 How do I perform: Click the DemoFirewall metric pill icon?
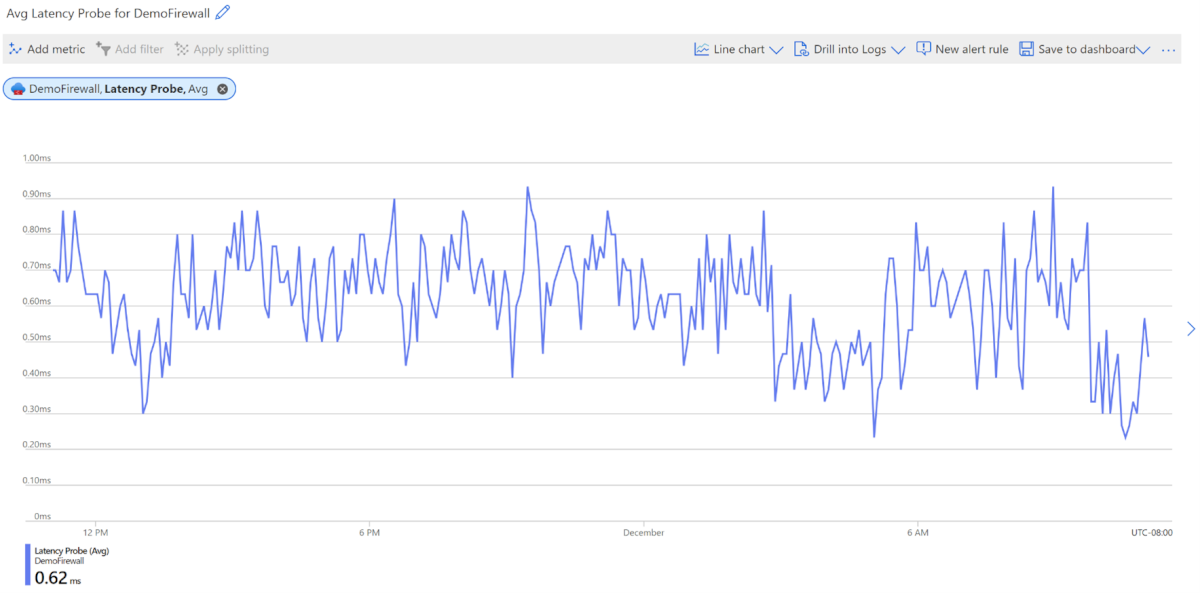19,88
